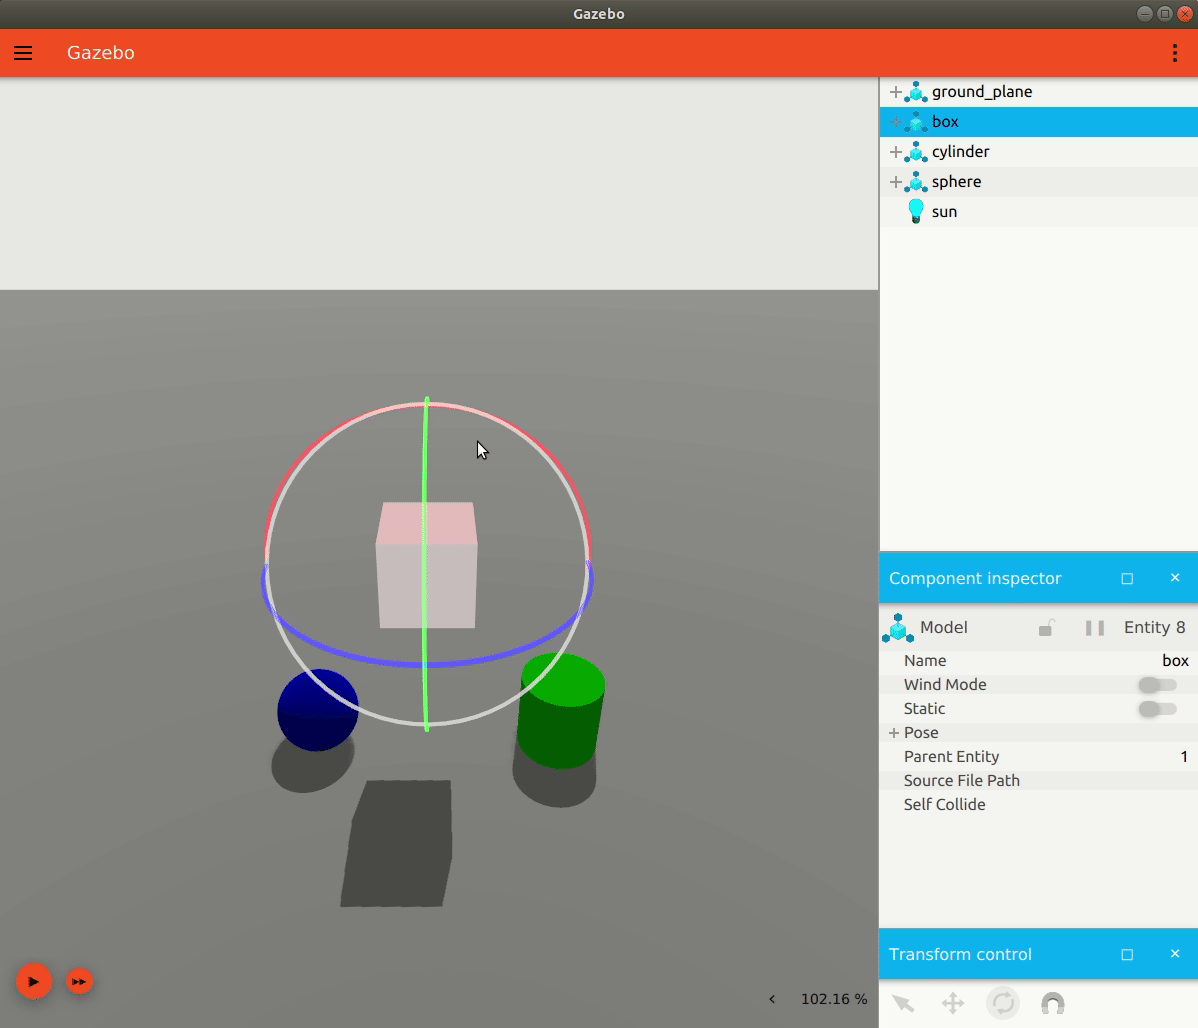Toggle the Wind Mode switch
Image resolution: width=1198 pixels, height=1028 pixels.
pos(1158,685)
